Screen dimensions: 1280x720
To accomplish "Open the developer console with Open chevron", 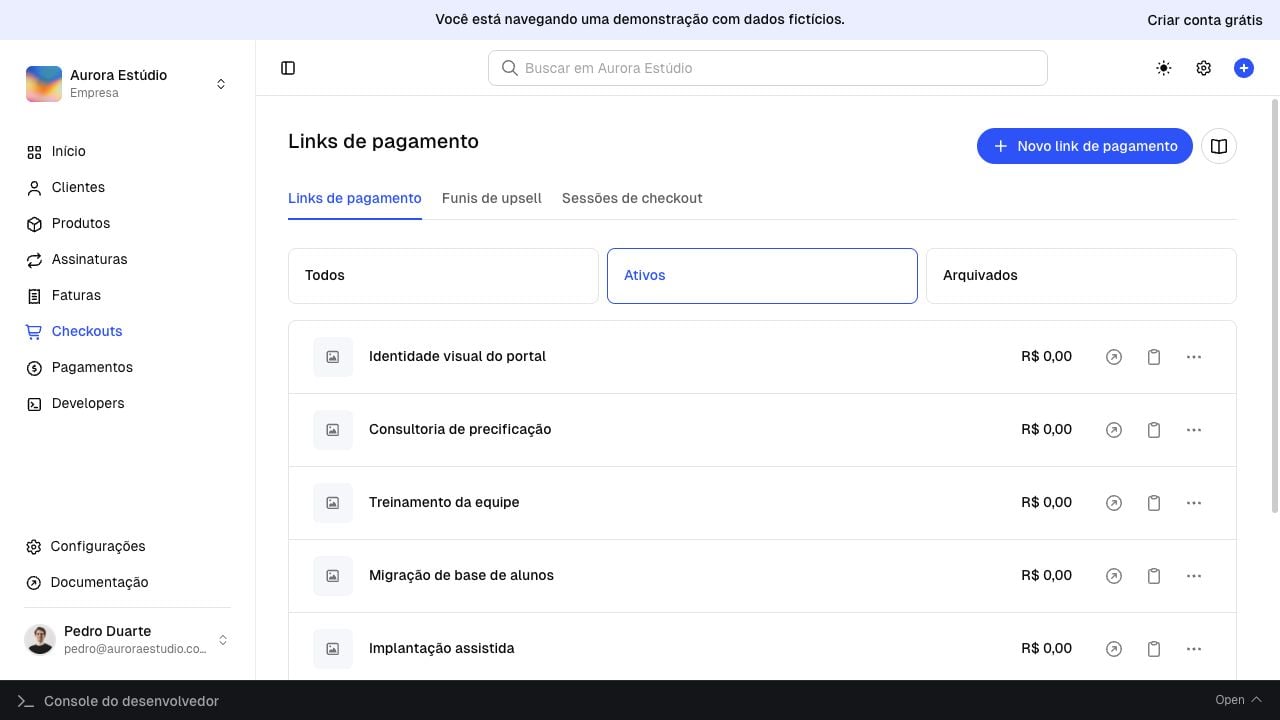I will tap(1239, 700).
